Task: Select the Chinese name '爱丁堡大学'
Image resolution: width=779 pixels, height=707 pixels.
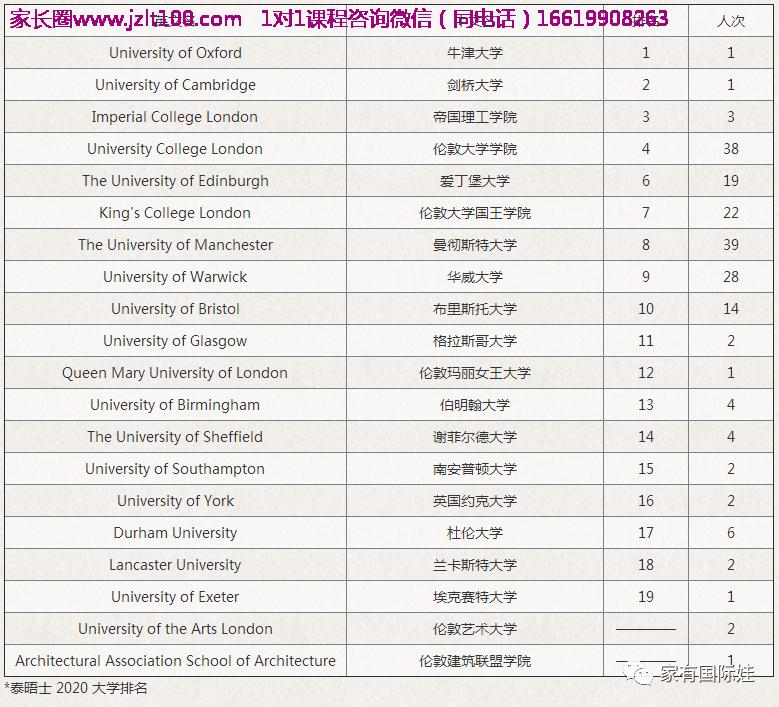Action: tap(475, 181)
